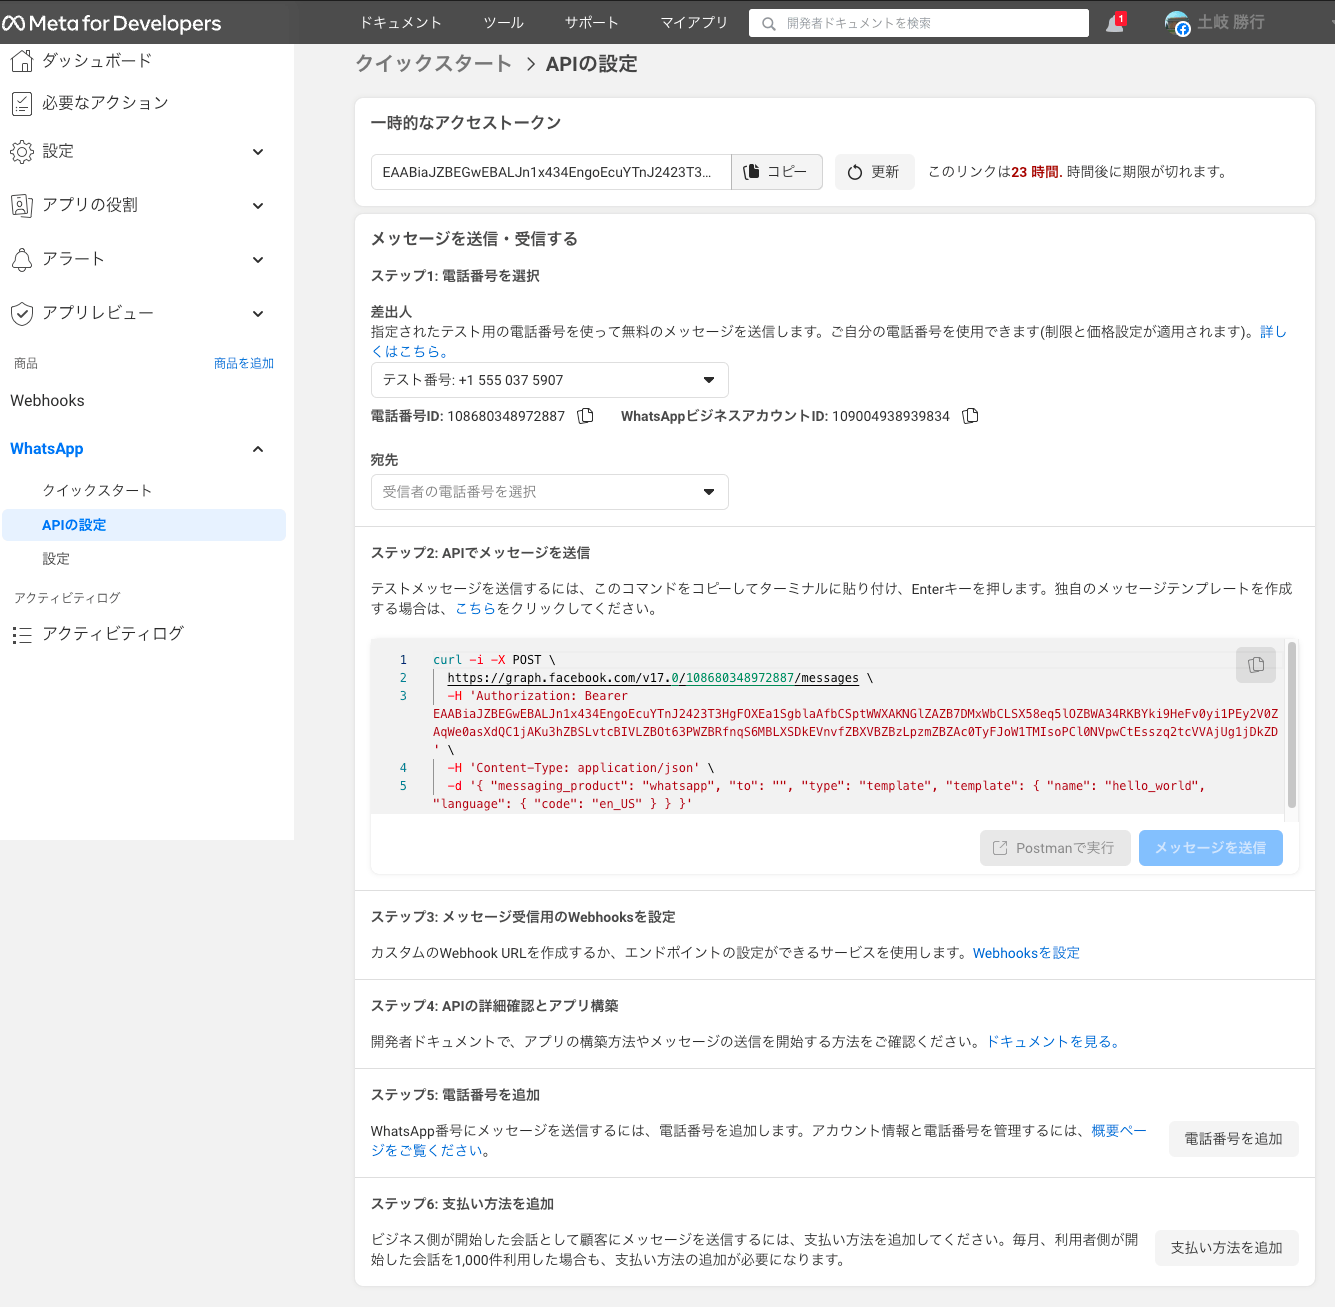Select 設定 under WhatsApp submenu
1335x1307 pixels.
[56, 559]
